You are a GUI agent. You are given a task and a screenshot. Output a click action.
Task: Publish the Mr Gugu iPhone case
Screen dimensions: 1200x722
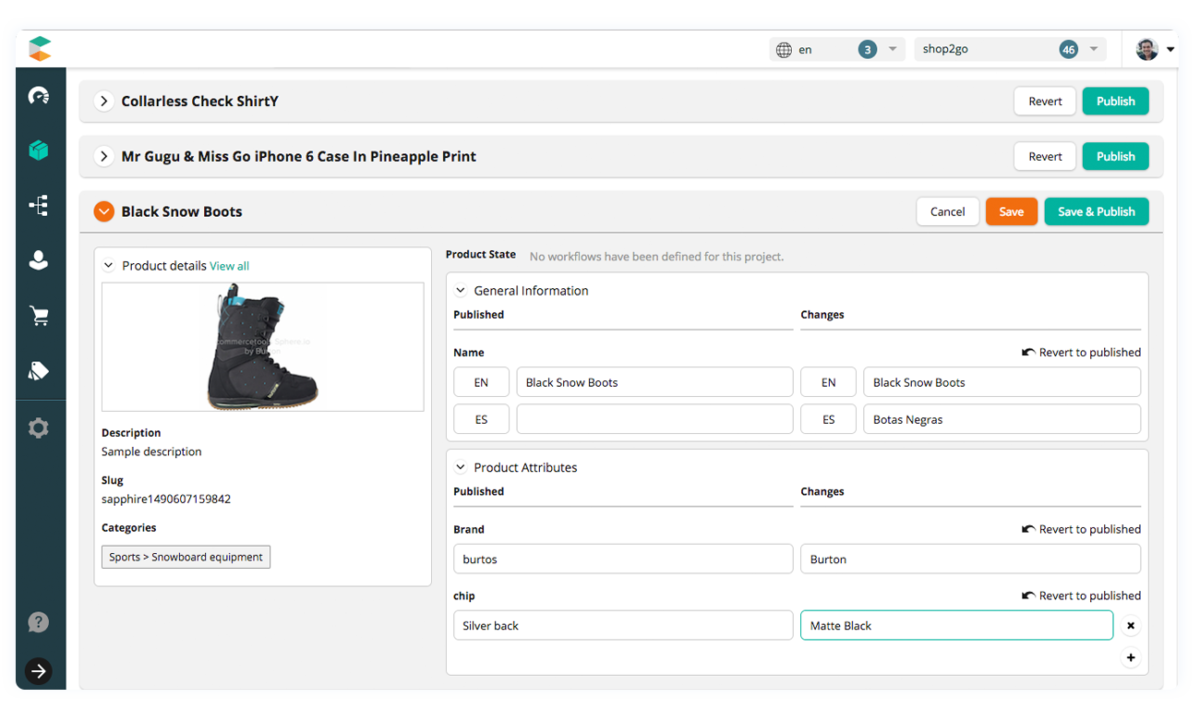point(1115,156)
